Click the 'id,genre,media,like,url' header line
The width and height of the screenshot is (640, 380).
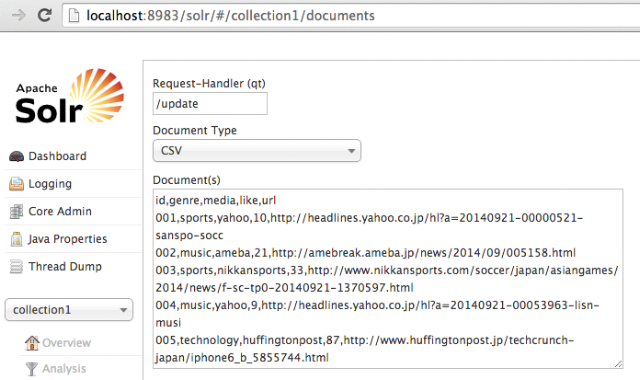(x=216, y=200)
